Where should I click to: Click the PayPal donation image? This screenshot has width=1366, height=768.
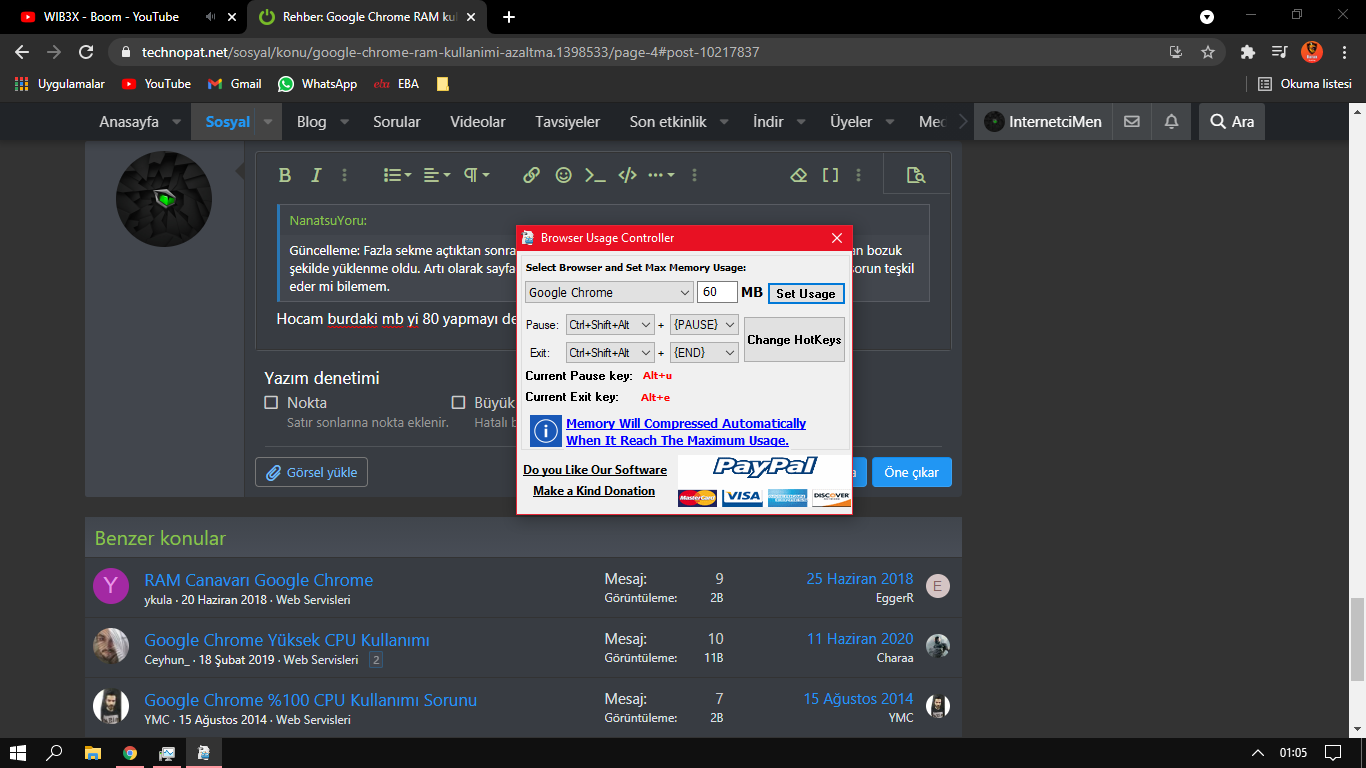click(x=764, y=481)
